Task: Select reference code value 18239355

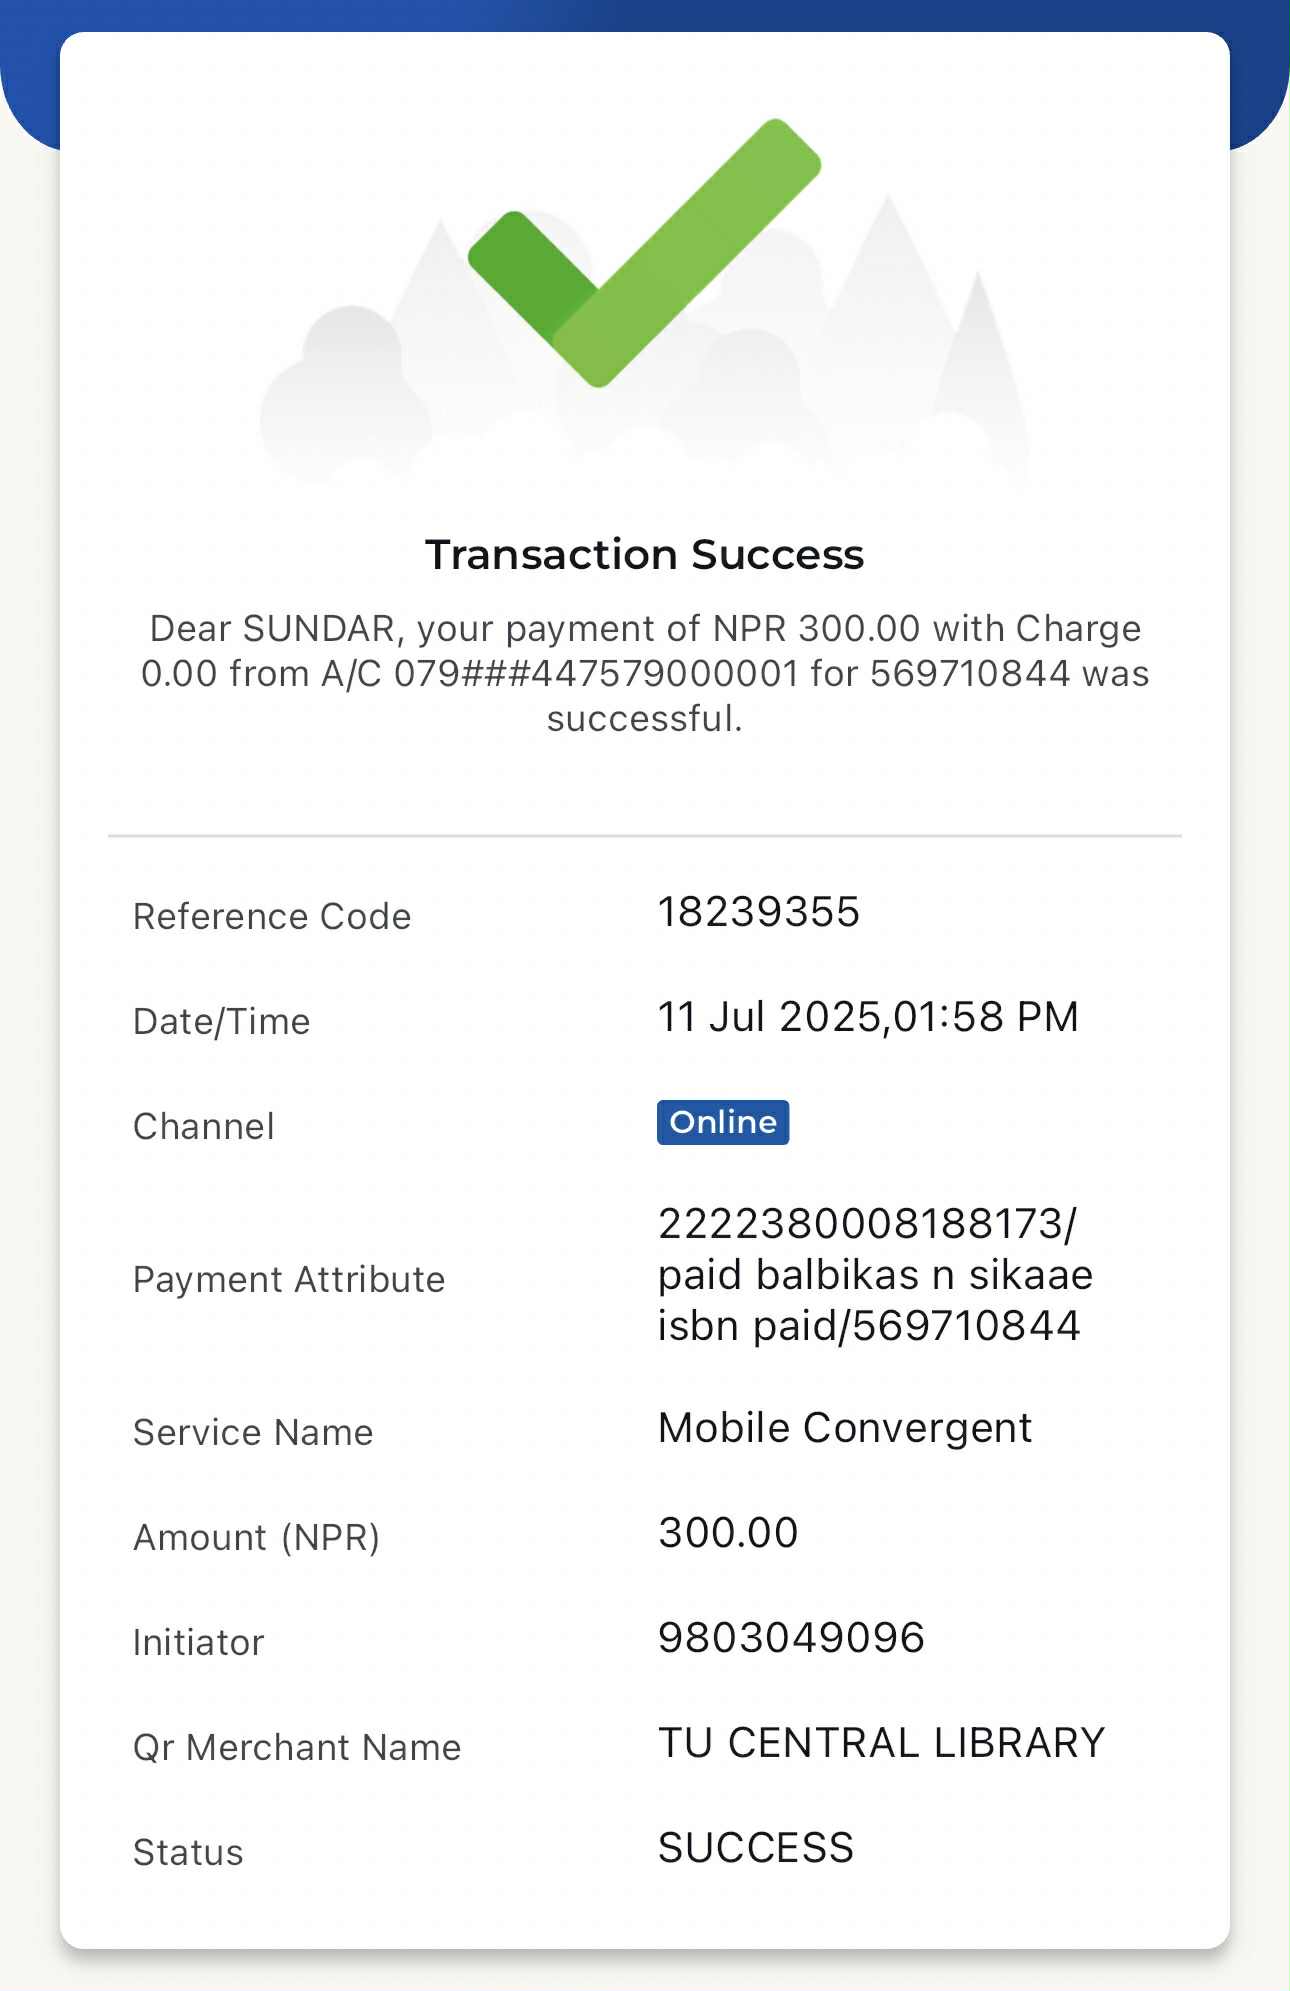Action: 758,912
